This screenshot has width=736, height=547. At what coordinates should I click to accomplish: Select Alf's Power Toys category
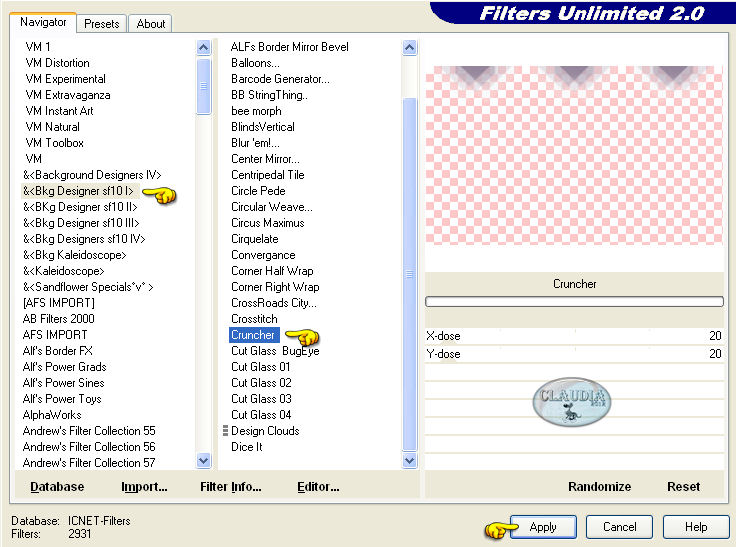(x=62, y=399)
